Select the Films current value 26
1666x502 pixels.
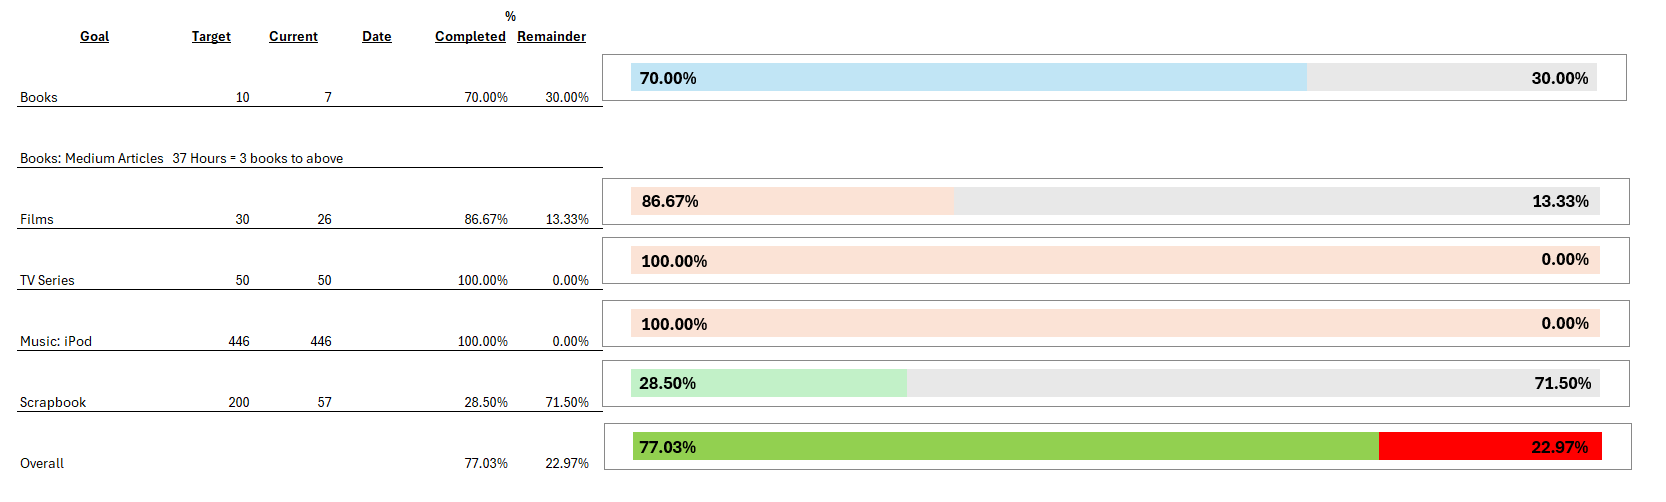tap(324, 219)
